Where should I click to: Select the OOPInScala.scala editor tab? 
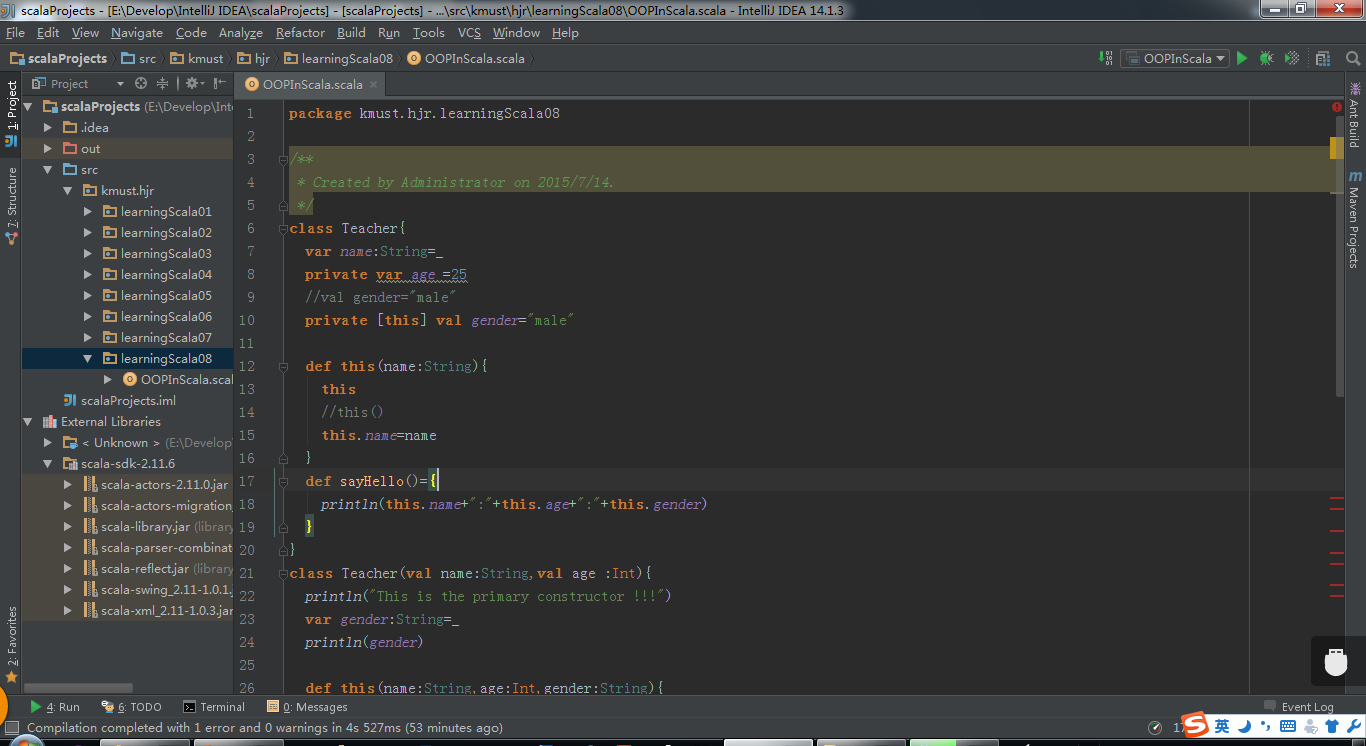312,84
